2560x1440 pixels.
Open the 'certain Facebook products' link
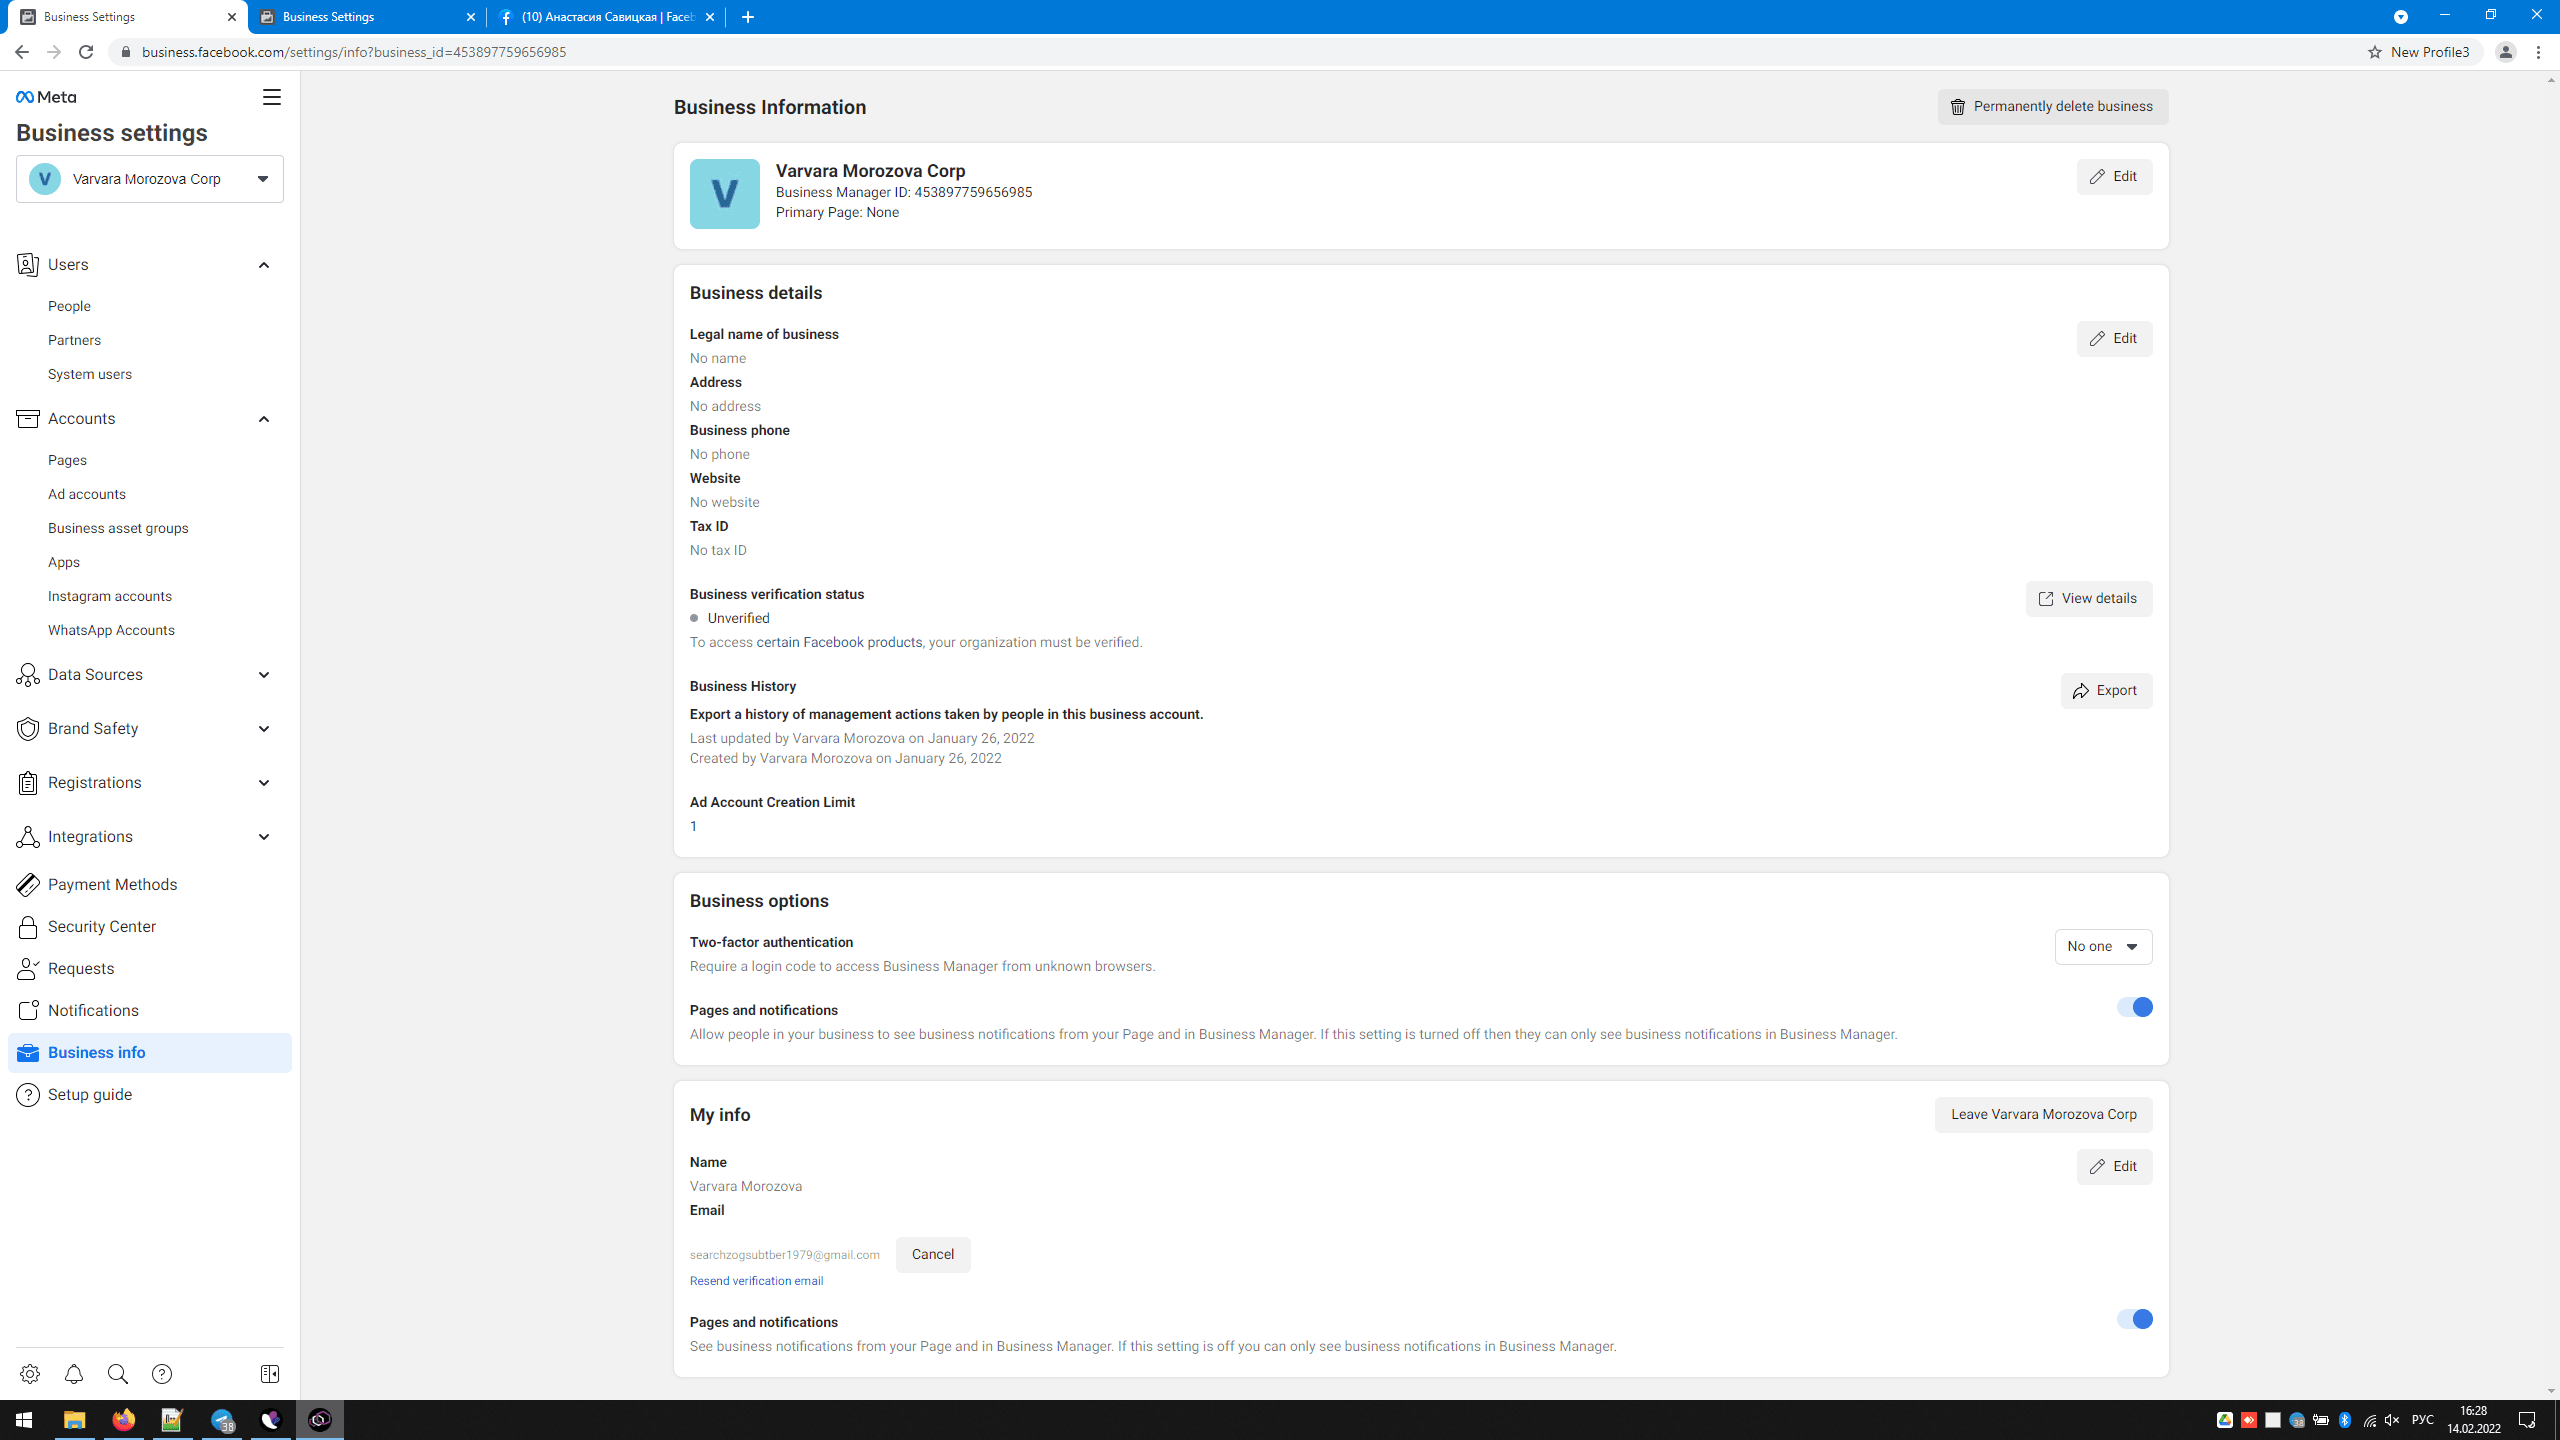[839, 642]
